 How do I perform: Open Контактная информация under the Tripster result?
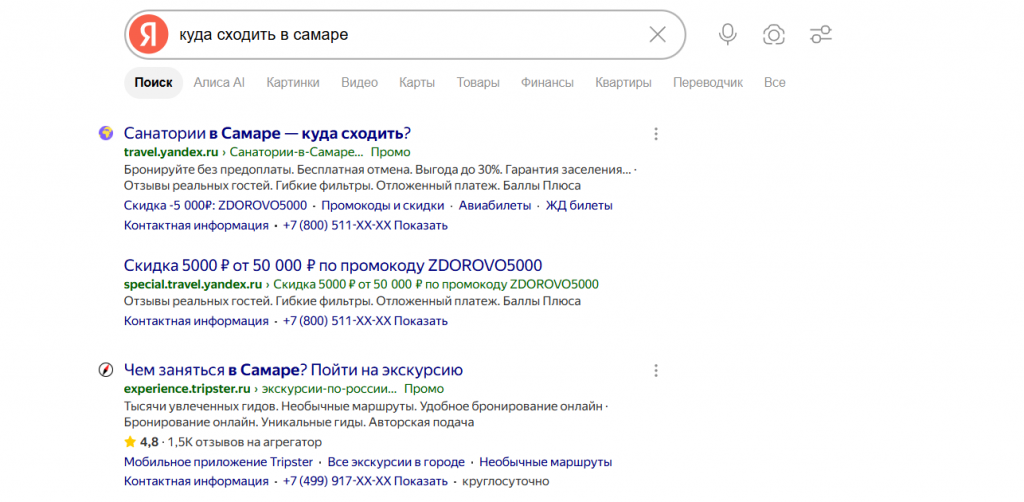pos(196,482)
